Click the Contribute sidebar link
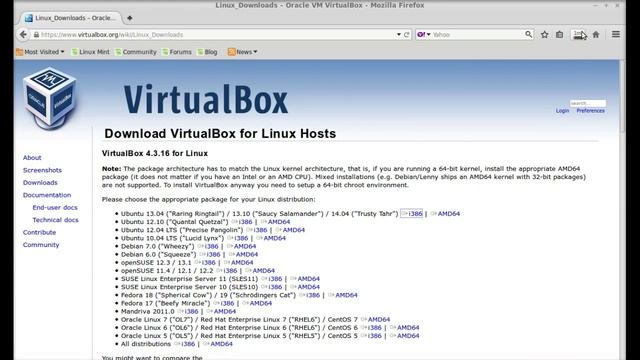The height and width of the screenshot is (360, 640). click(39, 232)
